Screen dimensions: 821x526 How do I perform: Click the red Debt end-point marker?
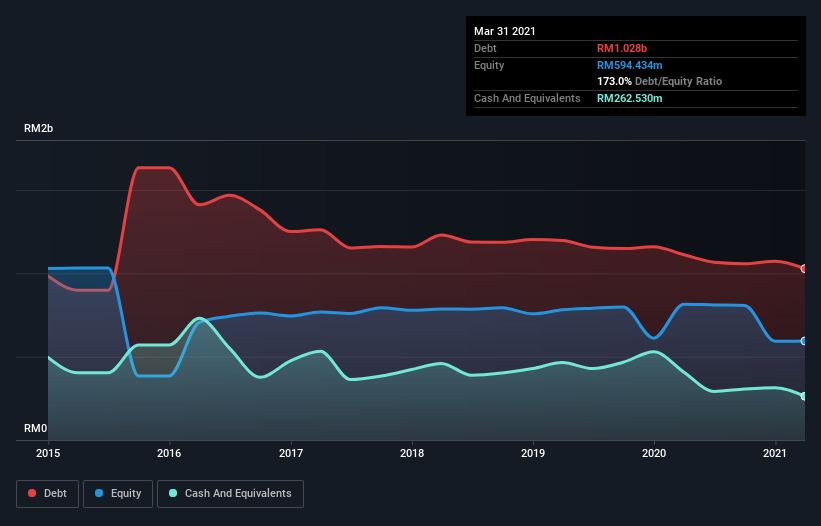pyautogui.click(x=804, y=268)
